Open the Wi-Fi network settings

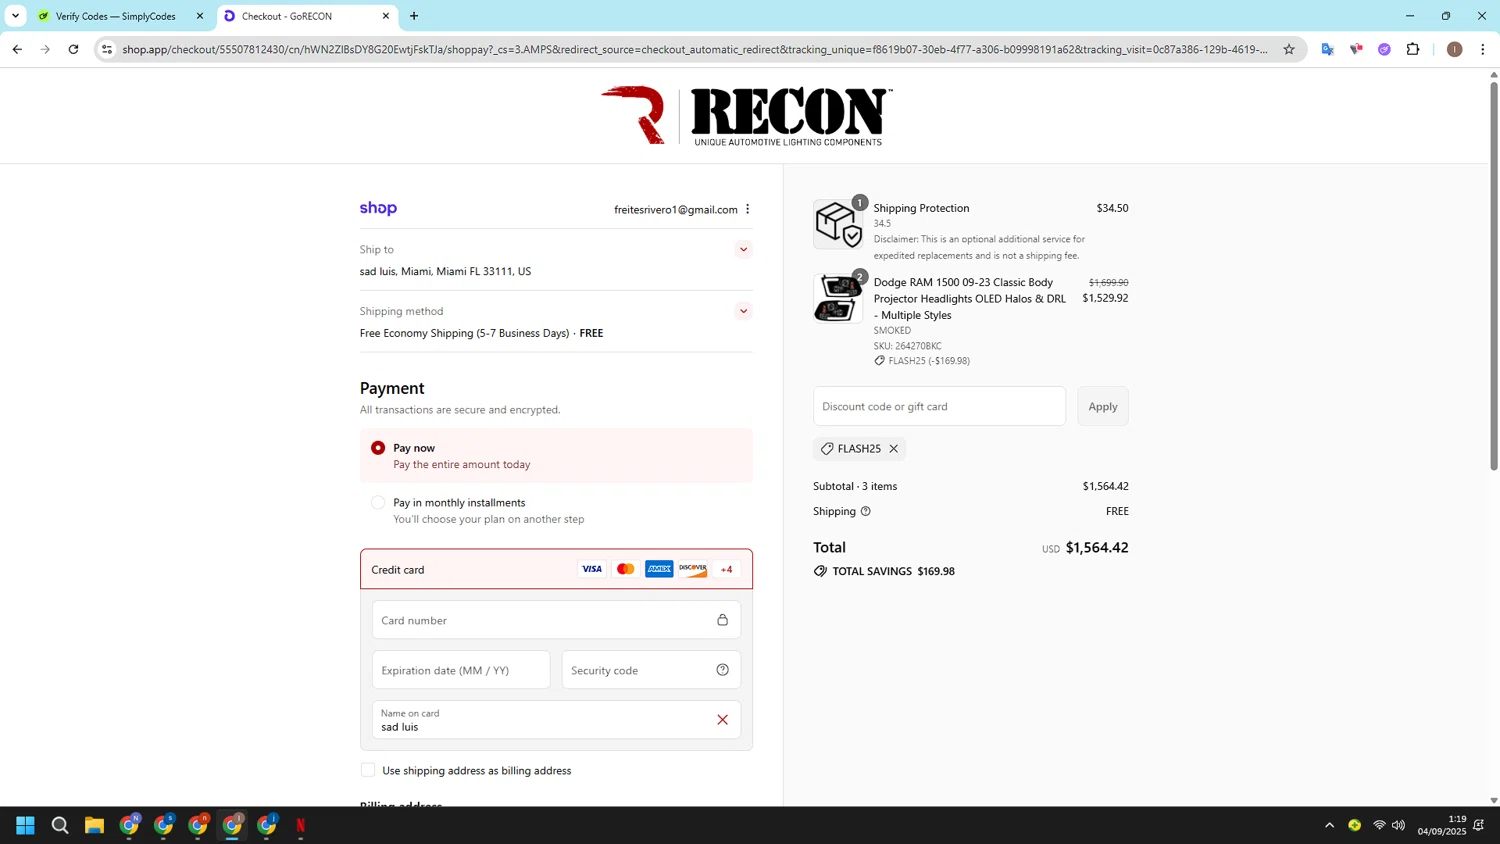coord(1379,825)
